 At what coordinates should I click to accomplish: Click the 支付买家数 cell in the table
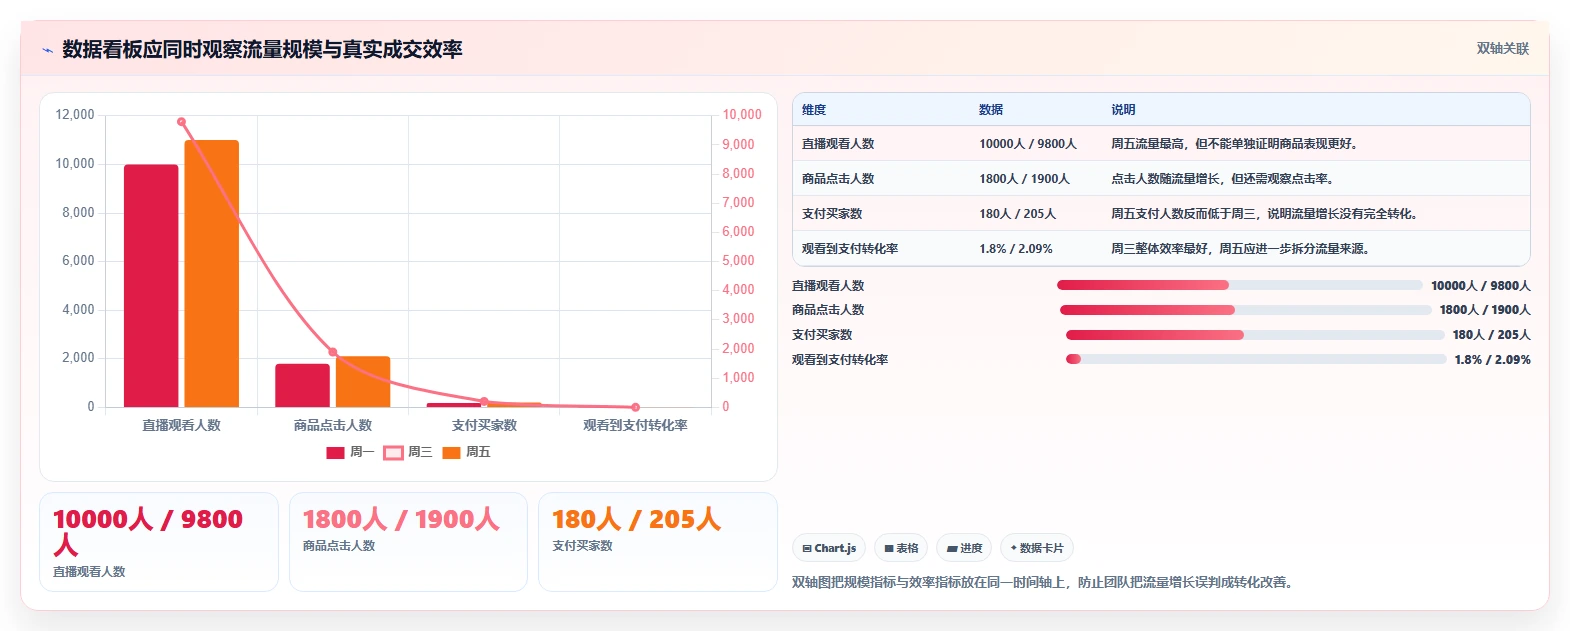click(832, 214)
